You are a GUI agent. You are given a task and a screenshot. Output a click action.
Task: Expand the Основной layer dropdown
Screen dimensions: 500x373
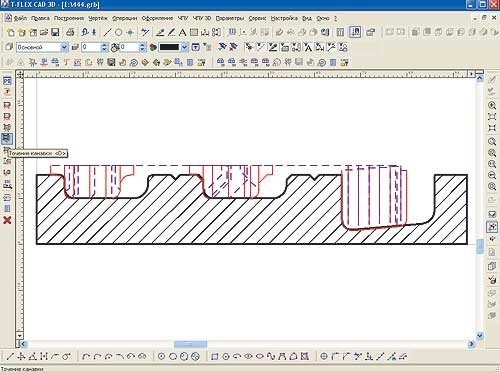[x=64, y=47]
